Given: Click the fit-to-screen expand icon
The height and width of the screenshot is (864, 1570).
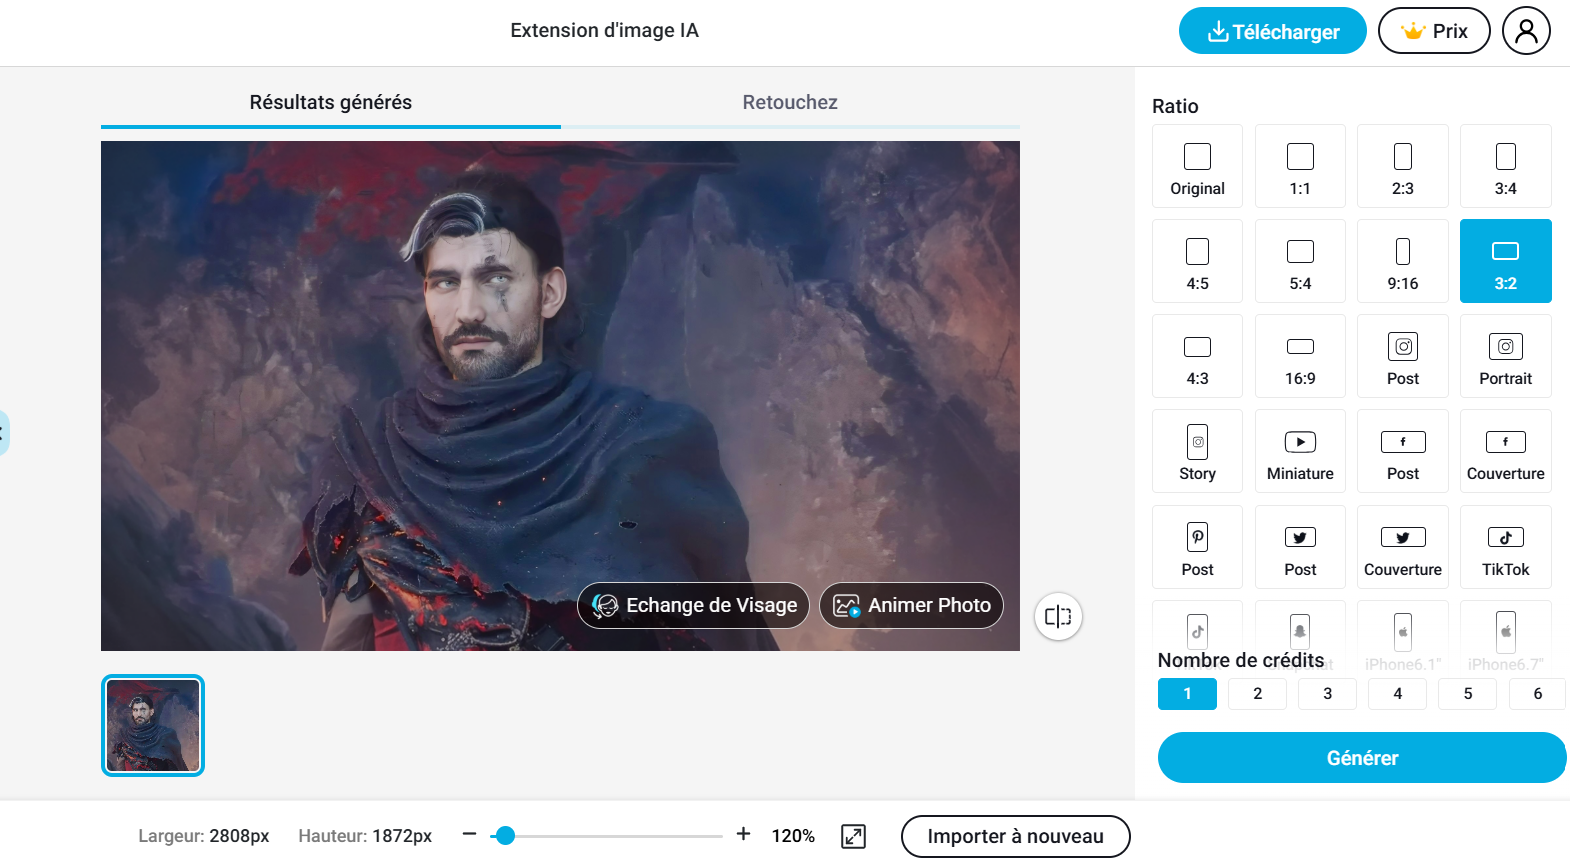Looking at the screenshot, I should (x=853, y=836).
